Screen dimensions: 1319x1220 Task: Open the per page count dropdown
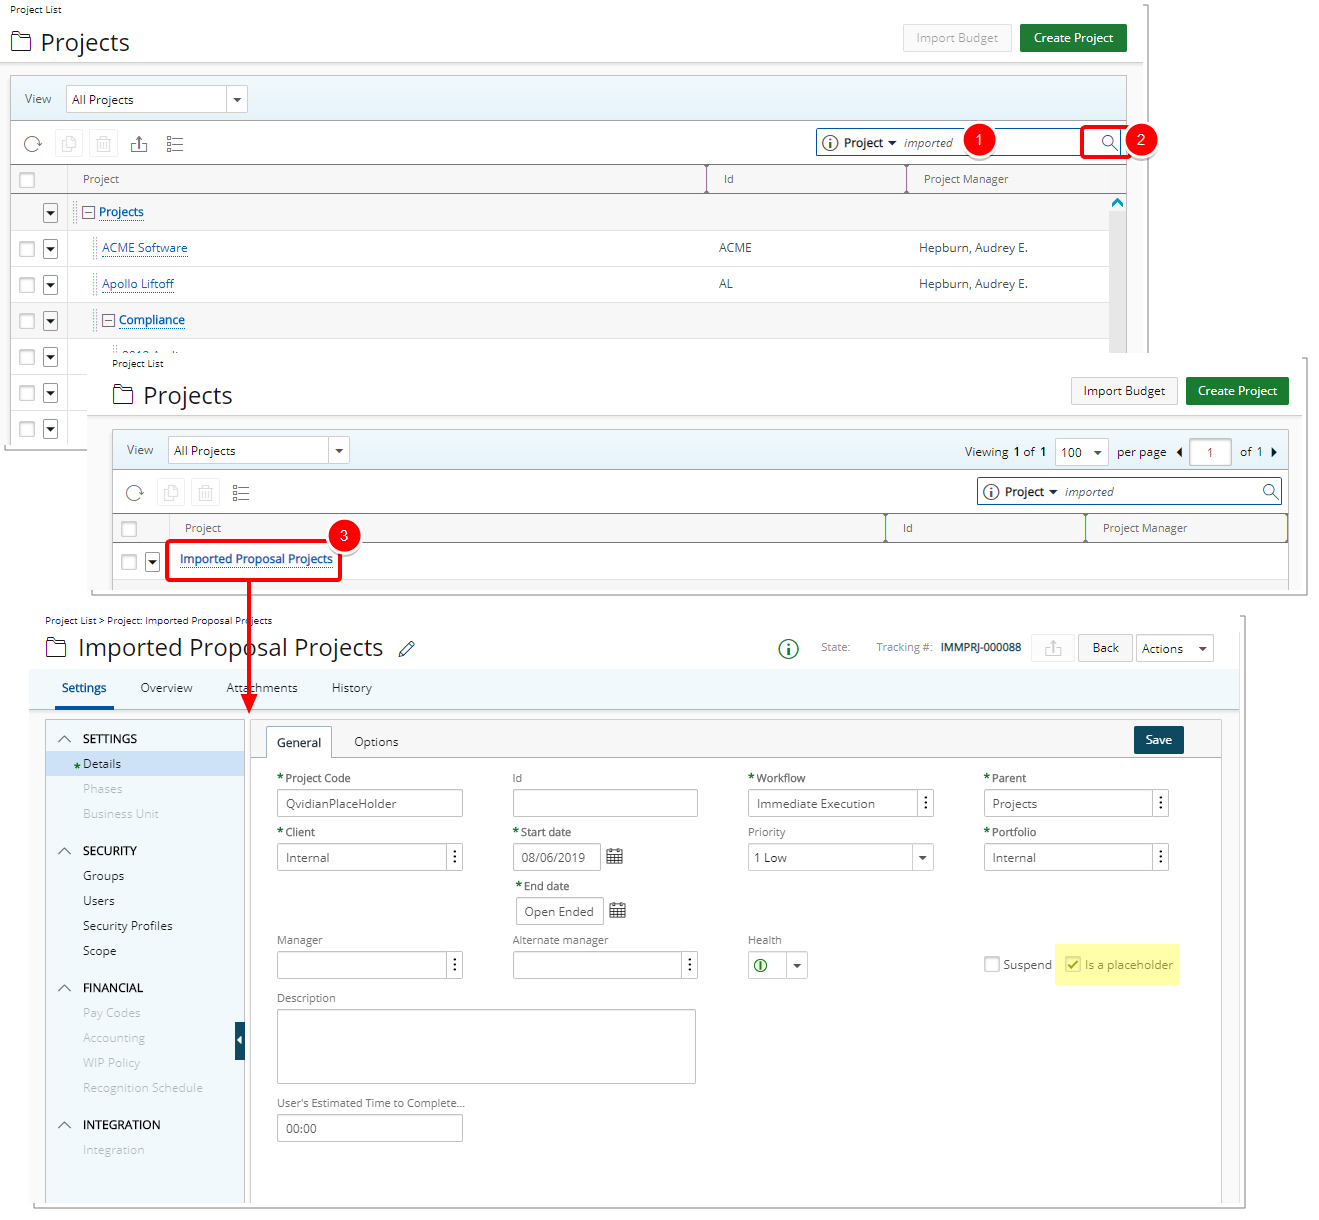pos(1082,452)
